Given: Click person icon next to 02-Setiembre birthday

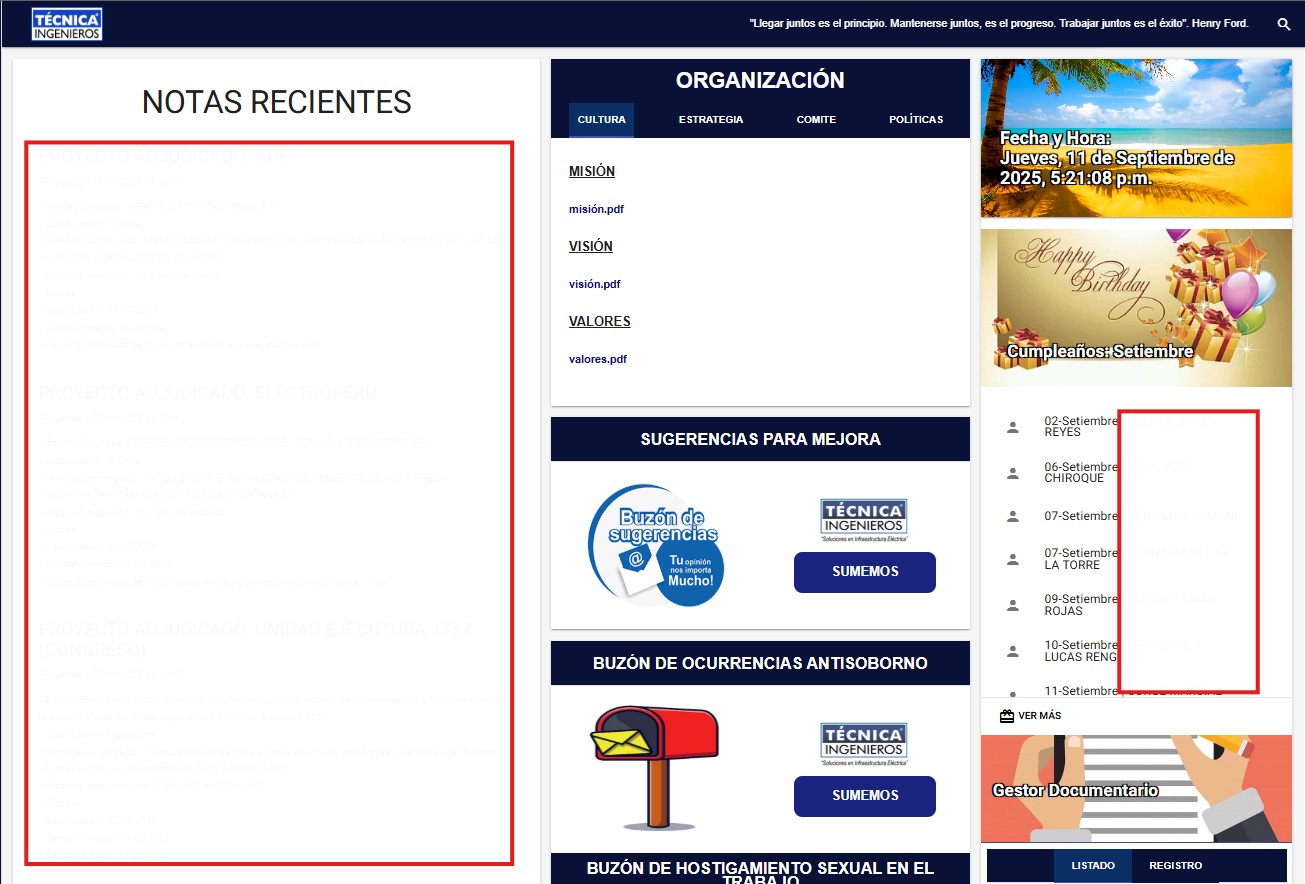Looking at the screenshot, I should point(1012,428).
